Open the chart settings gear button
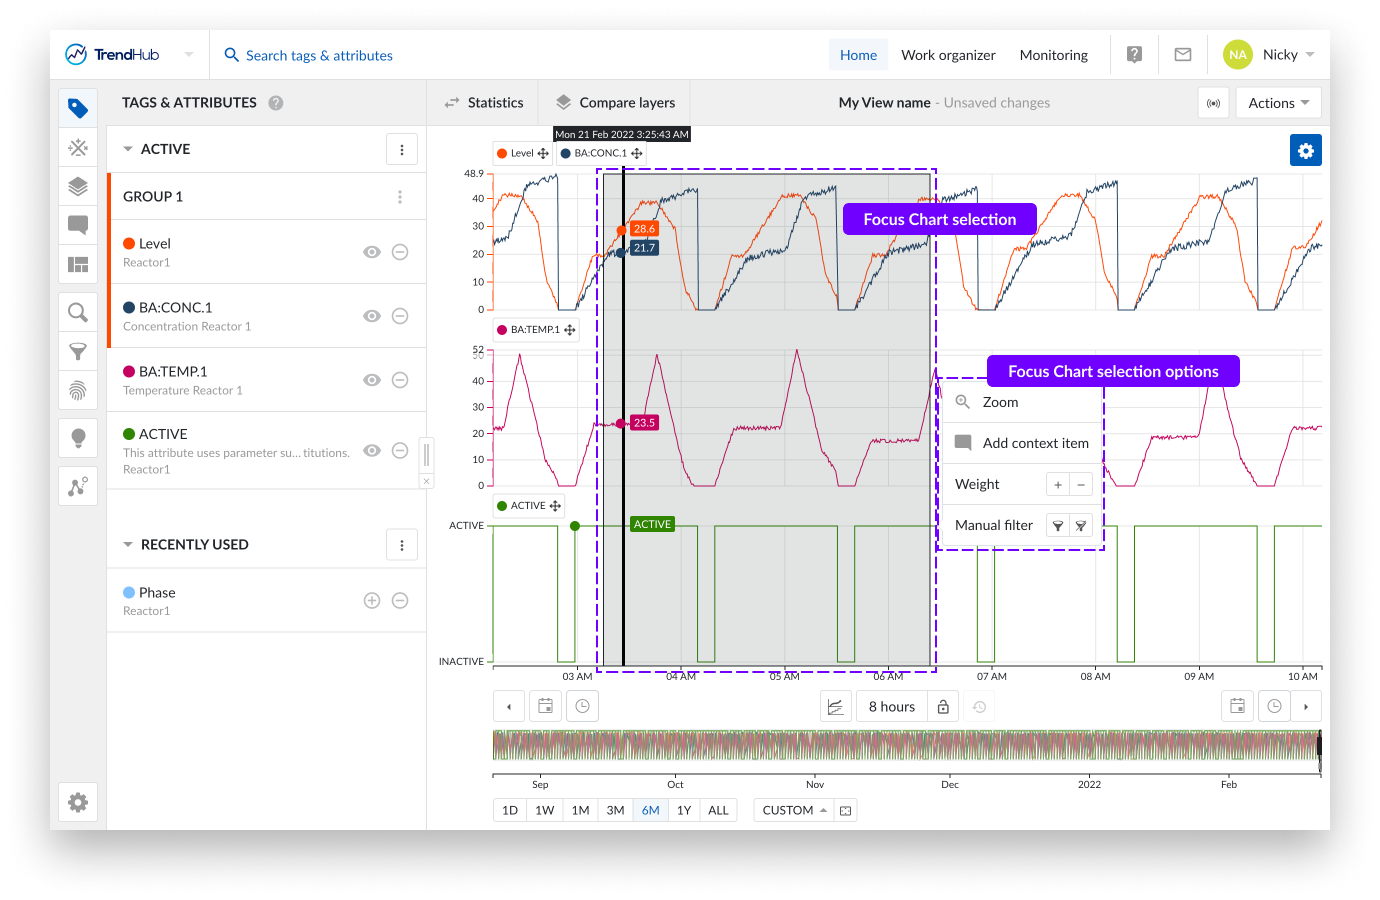This screenshot has width=1380, height=900. click(1305, 151)
